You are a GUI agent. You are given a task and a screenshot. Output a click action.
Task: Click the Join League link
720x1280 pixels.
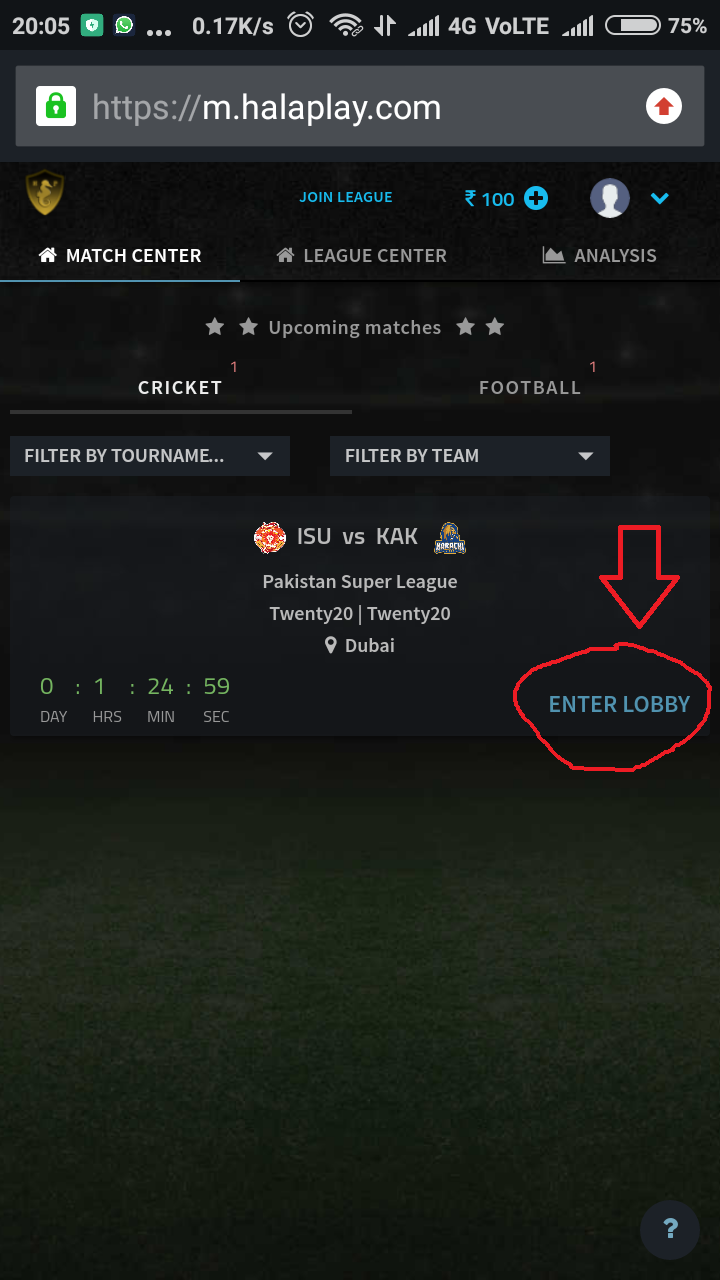click(346, 197)
